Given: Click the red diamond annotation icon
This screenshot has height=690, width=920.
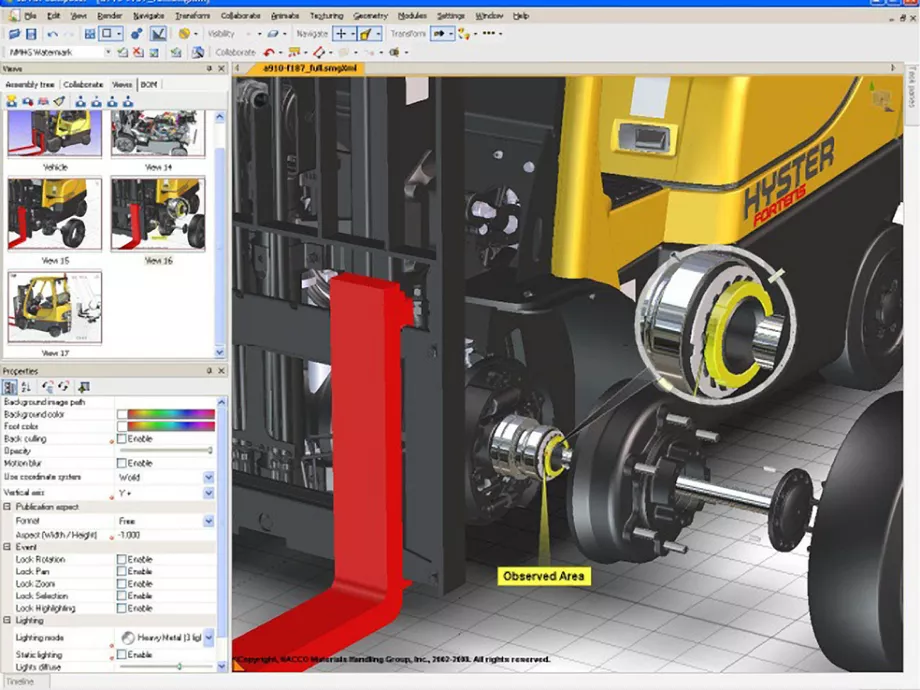Looking at the screenshot, I should (x=319, y=52).
